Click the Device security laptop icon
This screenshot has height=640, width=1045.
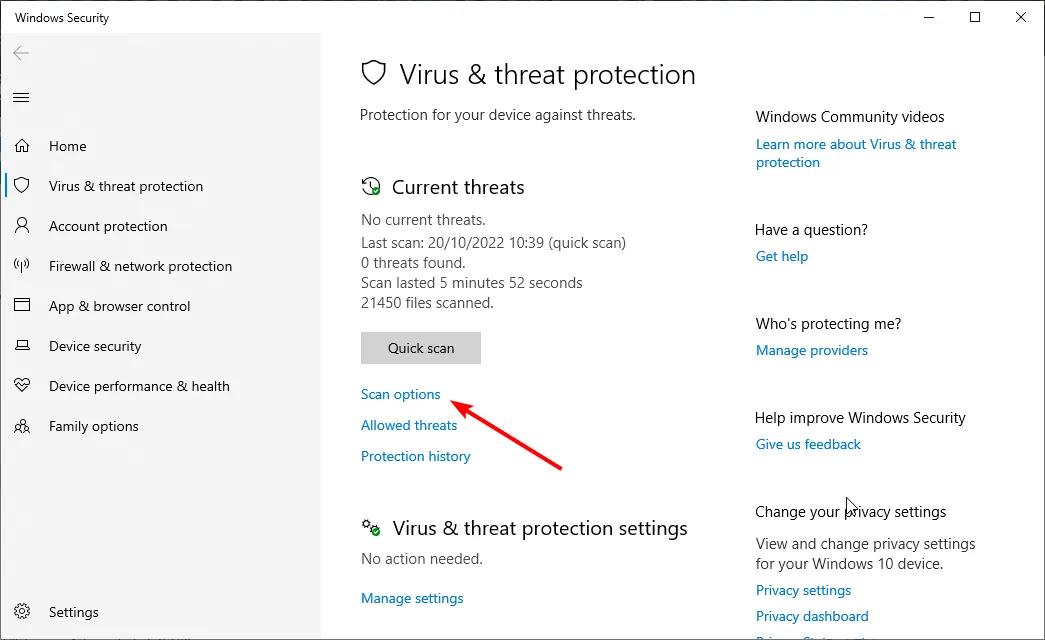click(x=22, y=345)
